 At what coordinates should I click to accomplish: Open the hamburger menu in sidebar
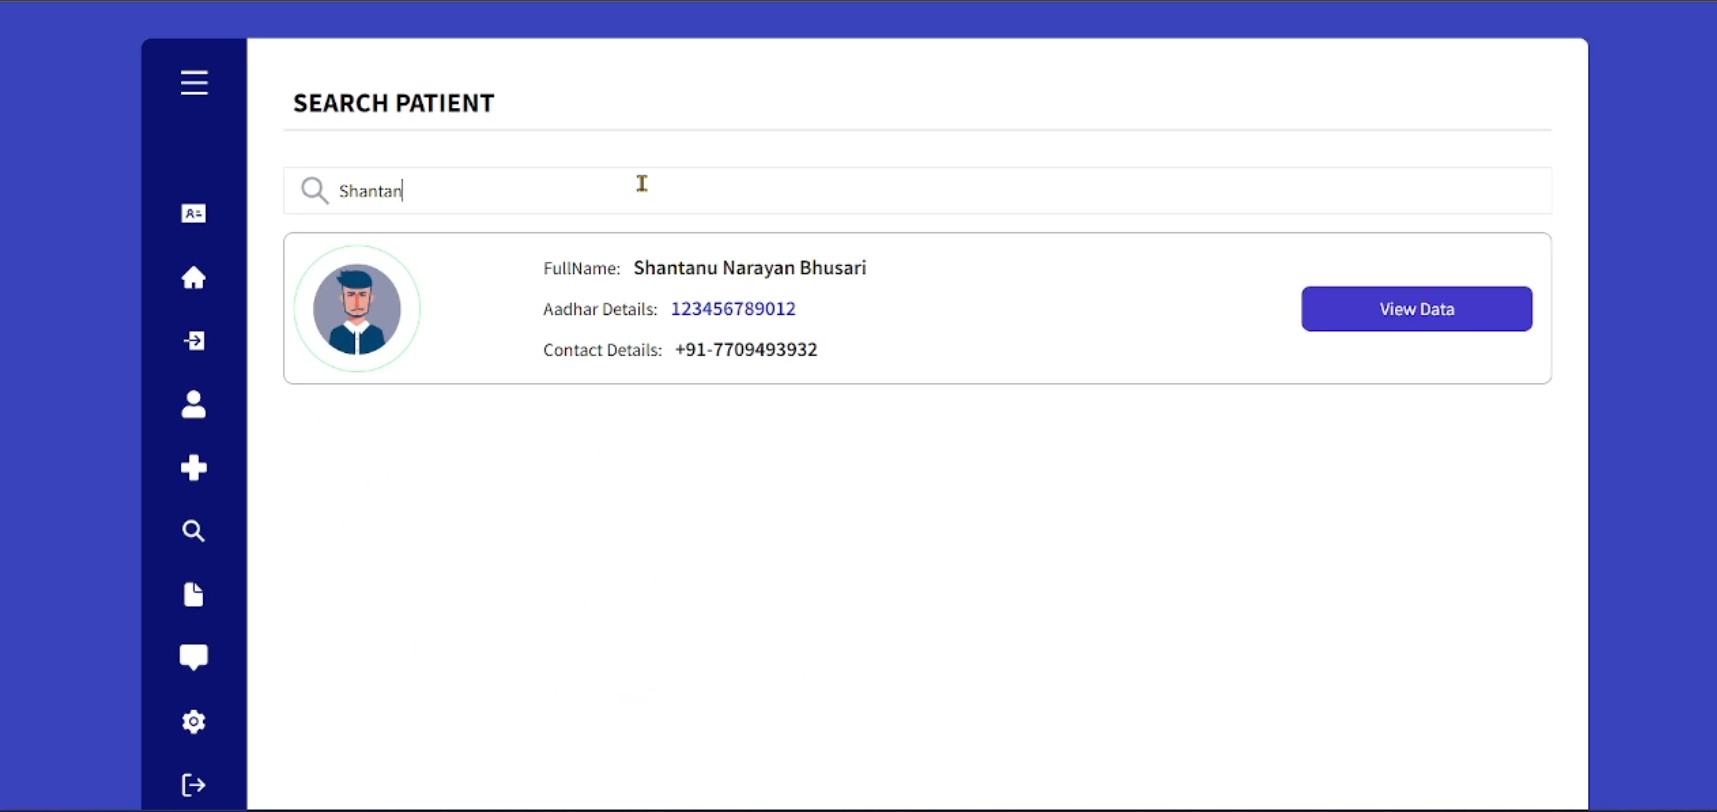coord(194,82)
